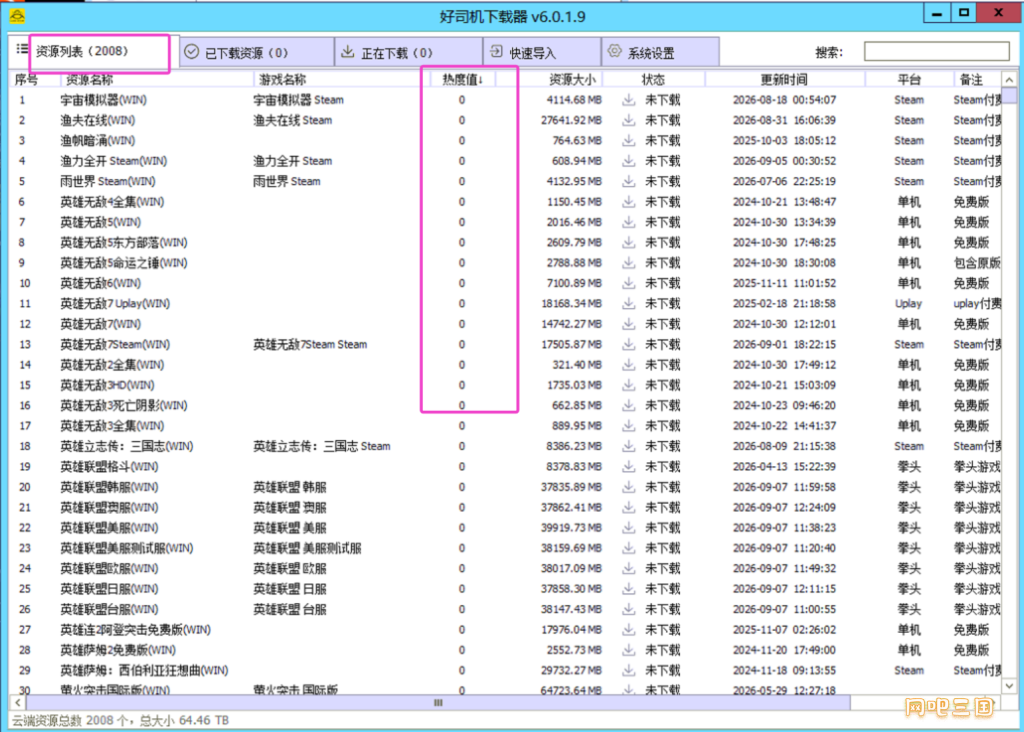Click the 状态 column header
This screenshot has height=732, width=1024.
[x=653, y=80]
